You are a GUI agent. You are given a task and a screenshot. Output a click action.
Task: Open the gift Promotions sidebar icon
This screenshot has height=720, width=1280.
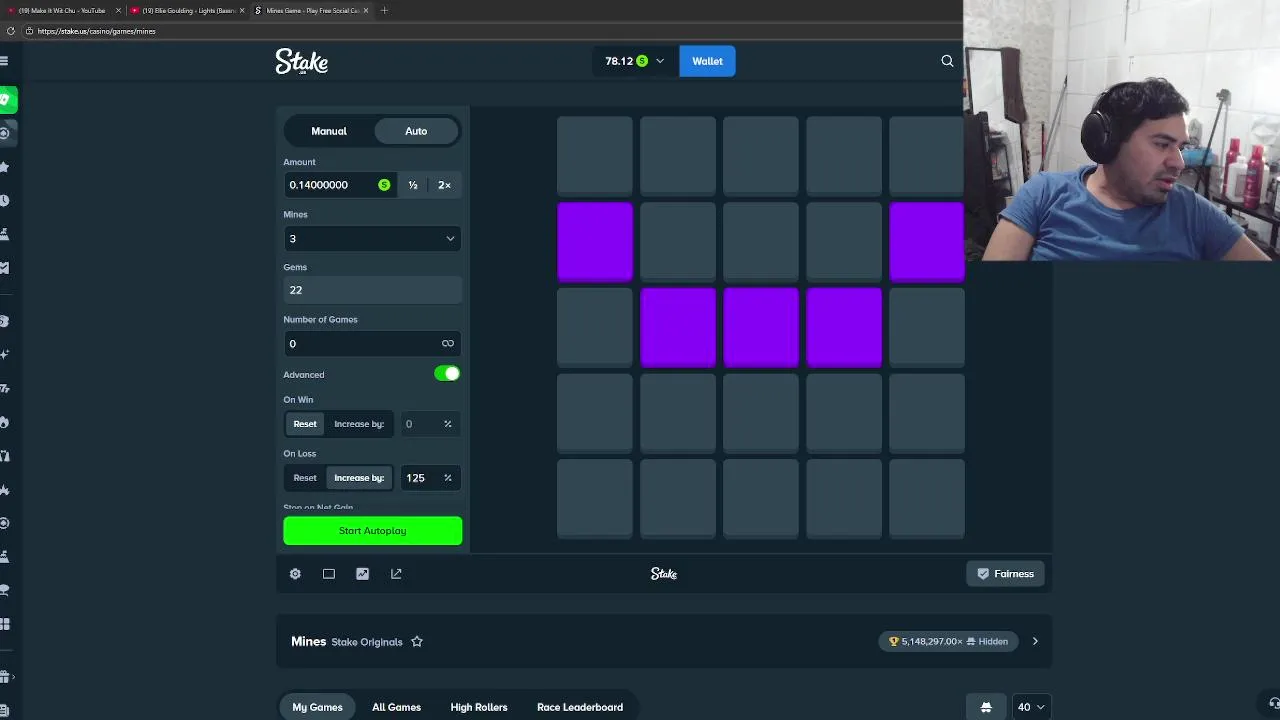coord(5,677)
